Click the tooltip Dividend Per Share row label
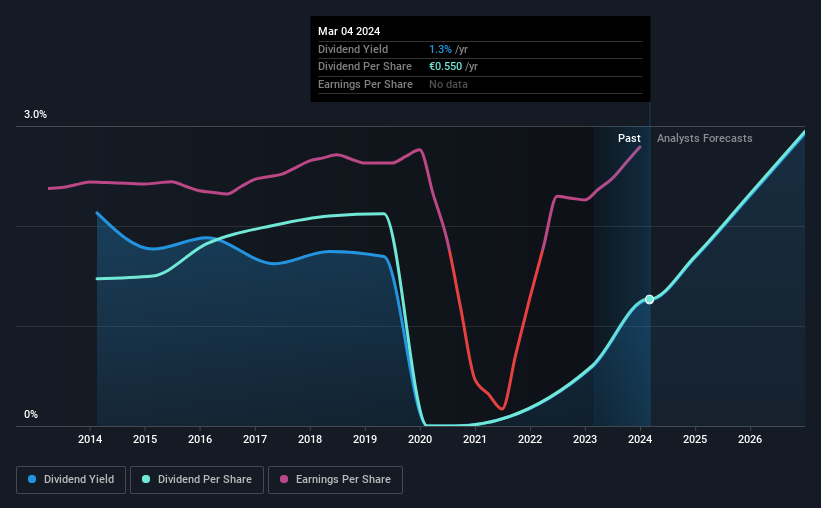The image size is (821, 508). [365, 67]
